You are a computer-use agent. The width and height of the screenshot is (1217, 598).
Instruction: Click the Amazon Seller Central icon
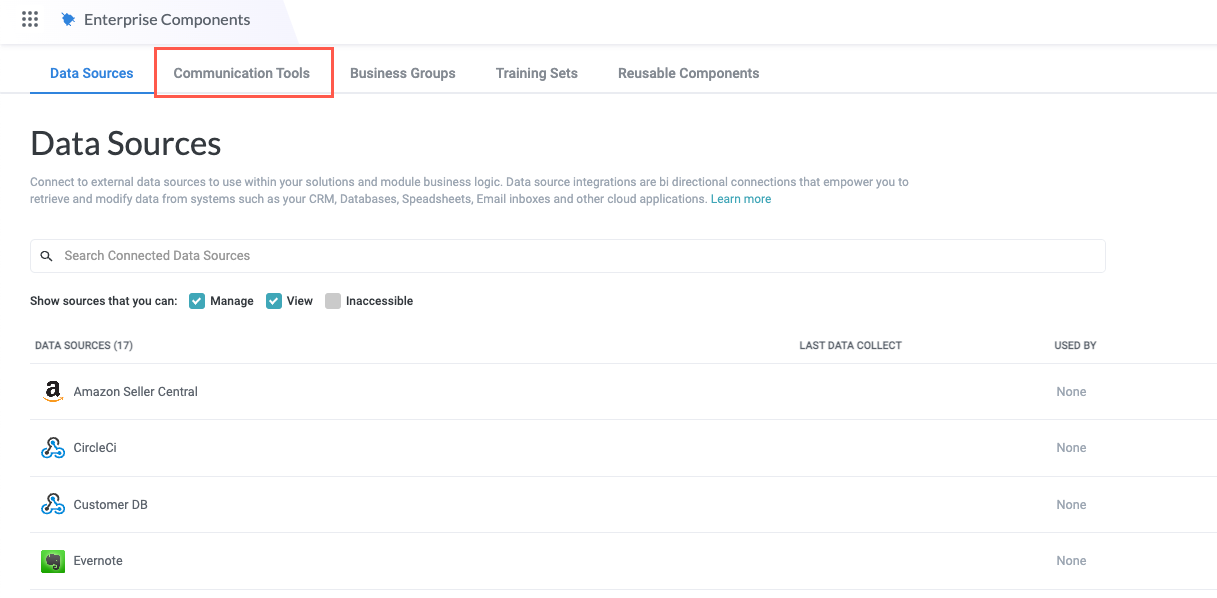point(53,392)
